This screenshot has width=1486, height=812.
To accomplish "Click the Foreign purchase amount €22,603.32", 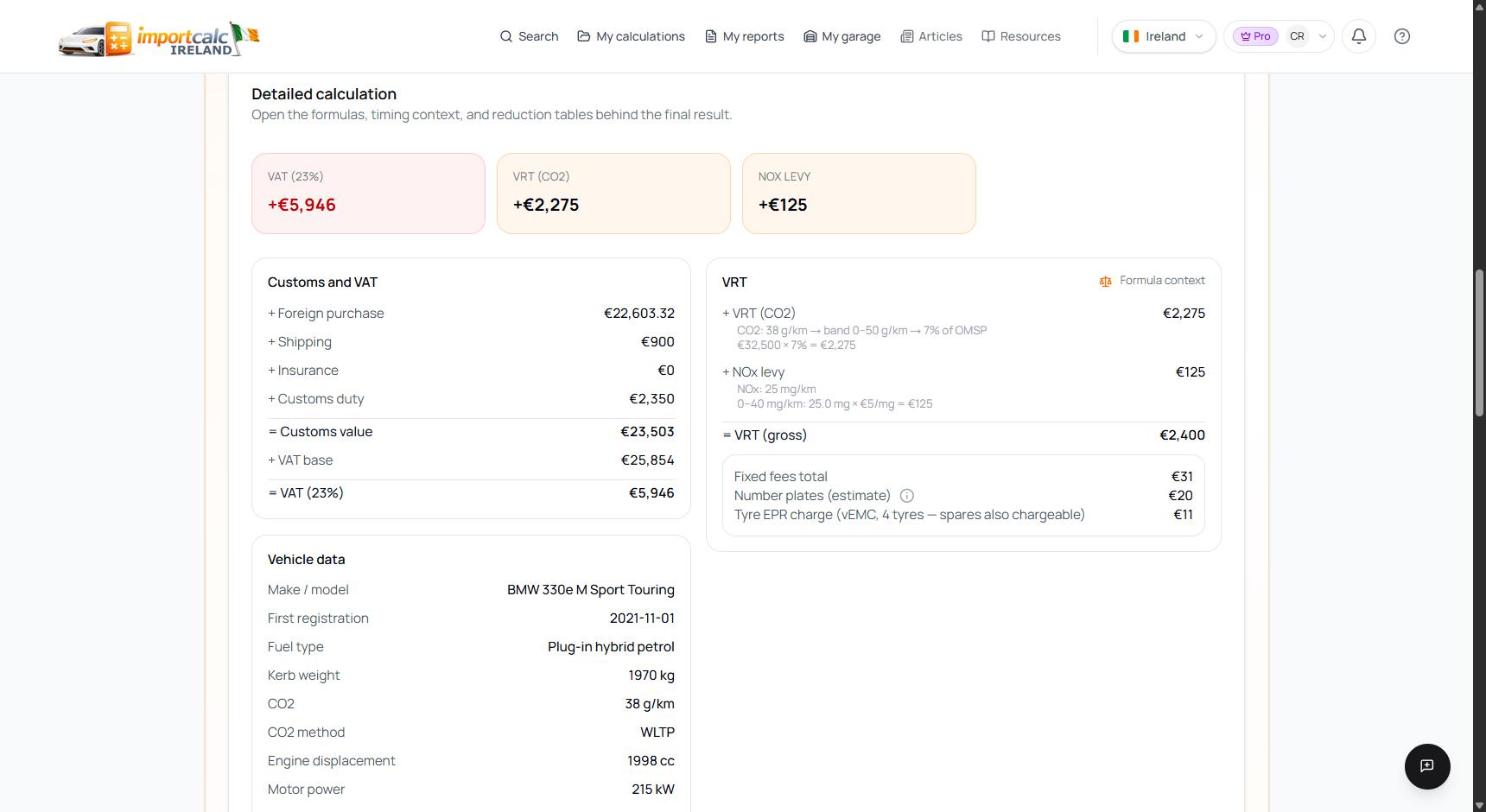I will [x=639, y=314].
